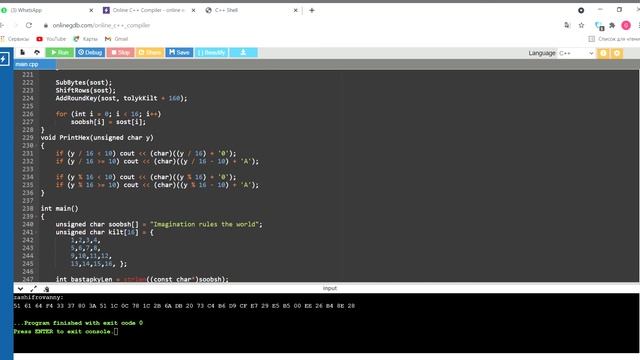Bookmark this page with star icon
640x360 pixels.
[x=581, y=25]
